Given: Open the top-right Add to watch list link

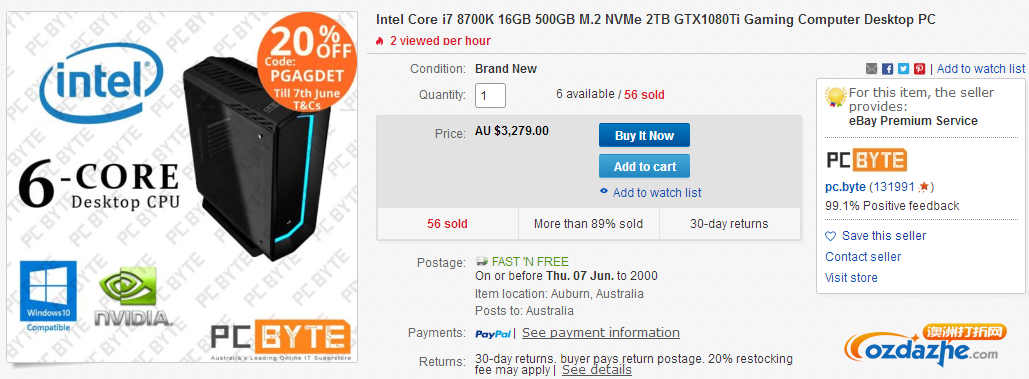Looking at the screenshot, I should [x=981, y=69].
